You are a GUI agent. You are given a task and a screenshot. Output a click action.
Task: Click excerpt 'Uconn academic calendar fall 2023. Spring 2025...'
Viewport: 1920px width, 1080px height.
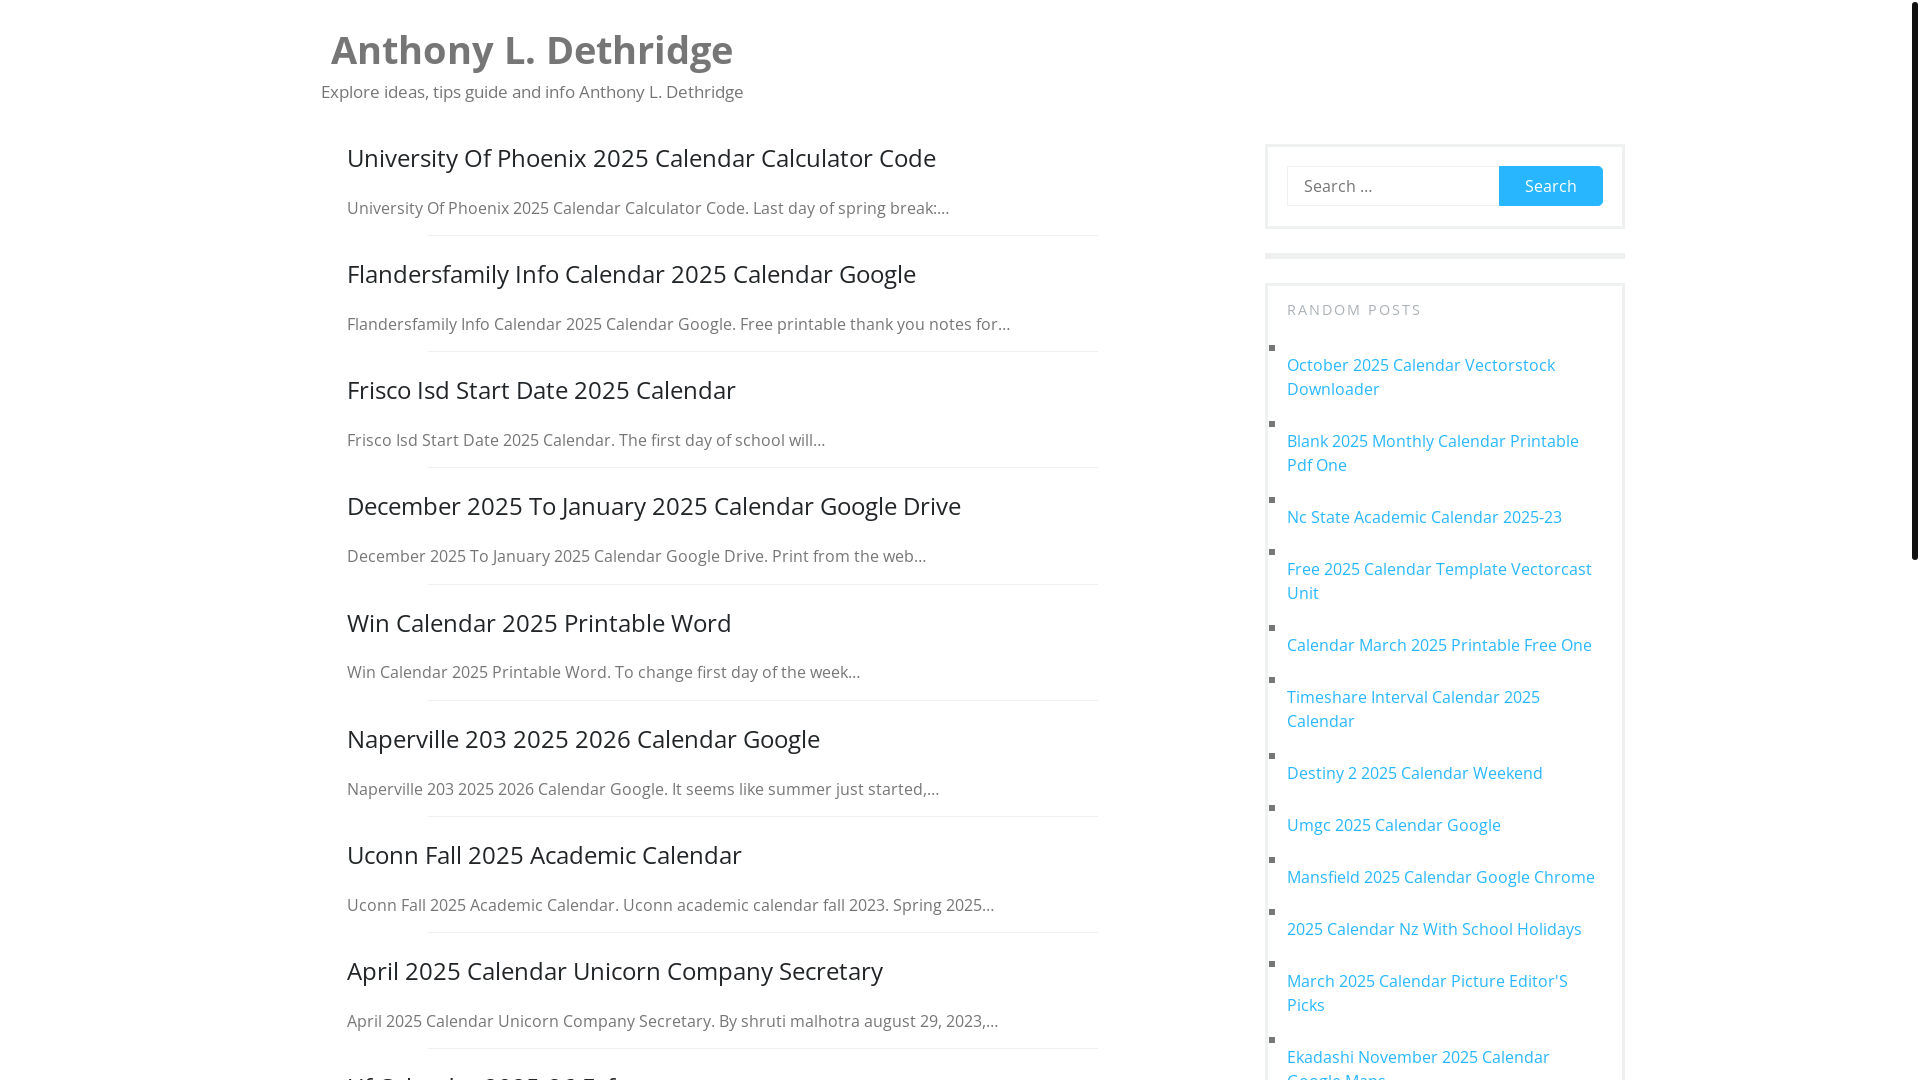point(808,905)
